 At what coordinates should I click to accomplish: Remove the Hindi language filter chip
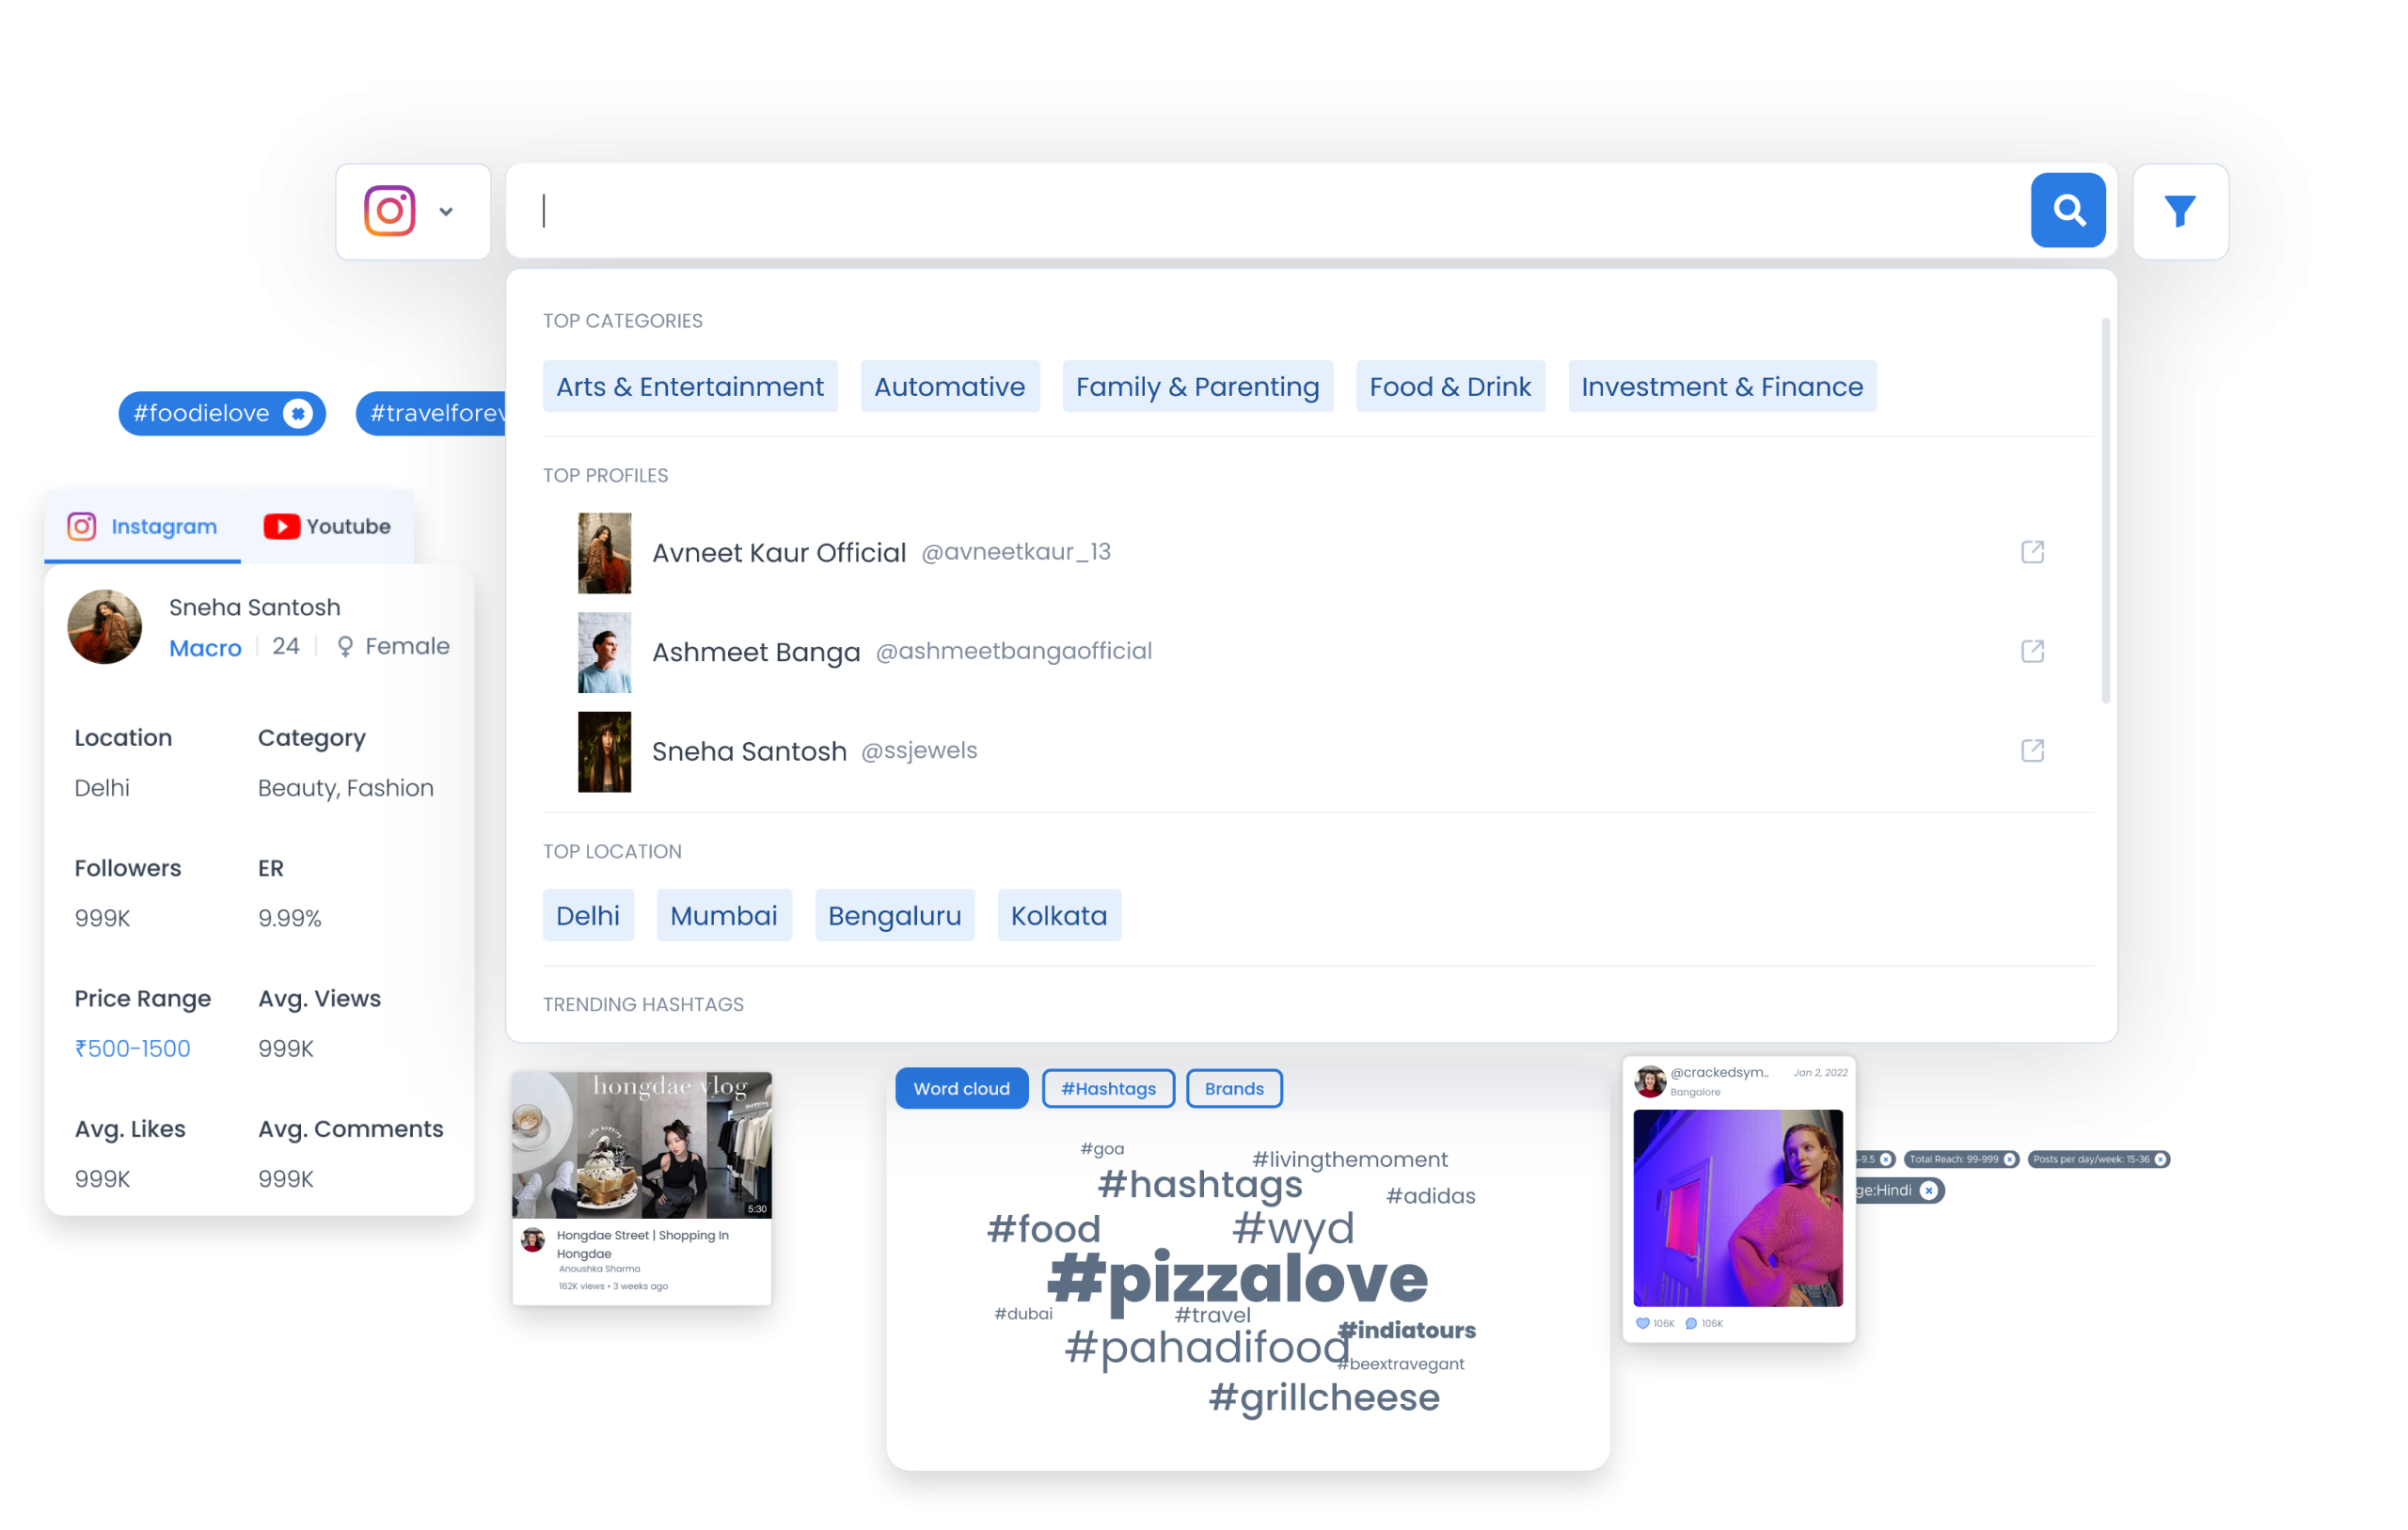[1928, 1191]
